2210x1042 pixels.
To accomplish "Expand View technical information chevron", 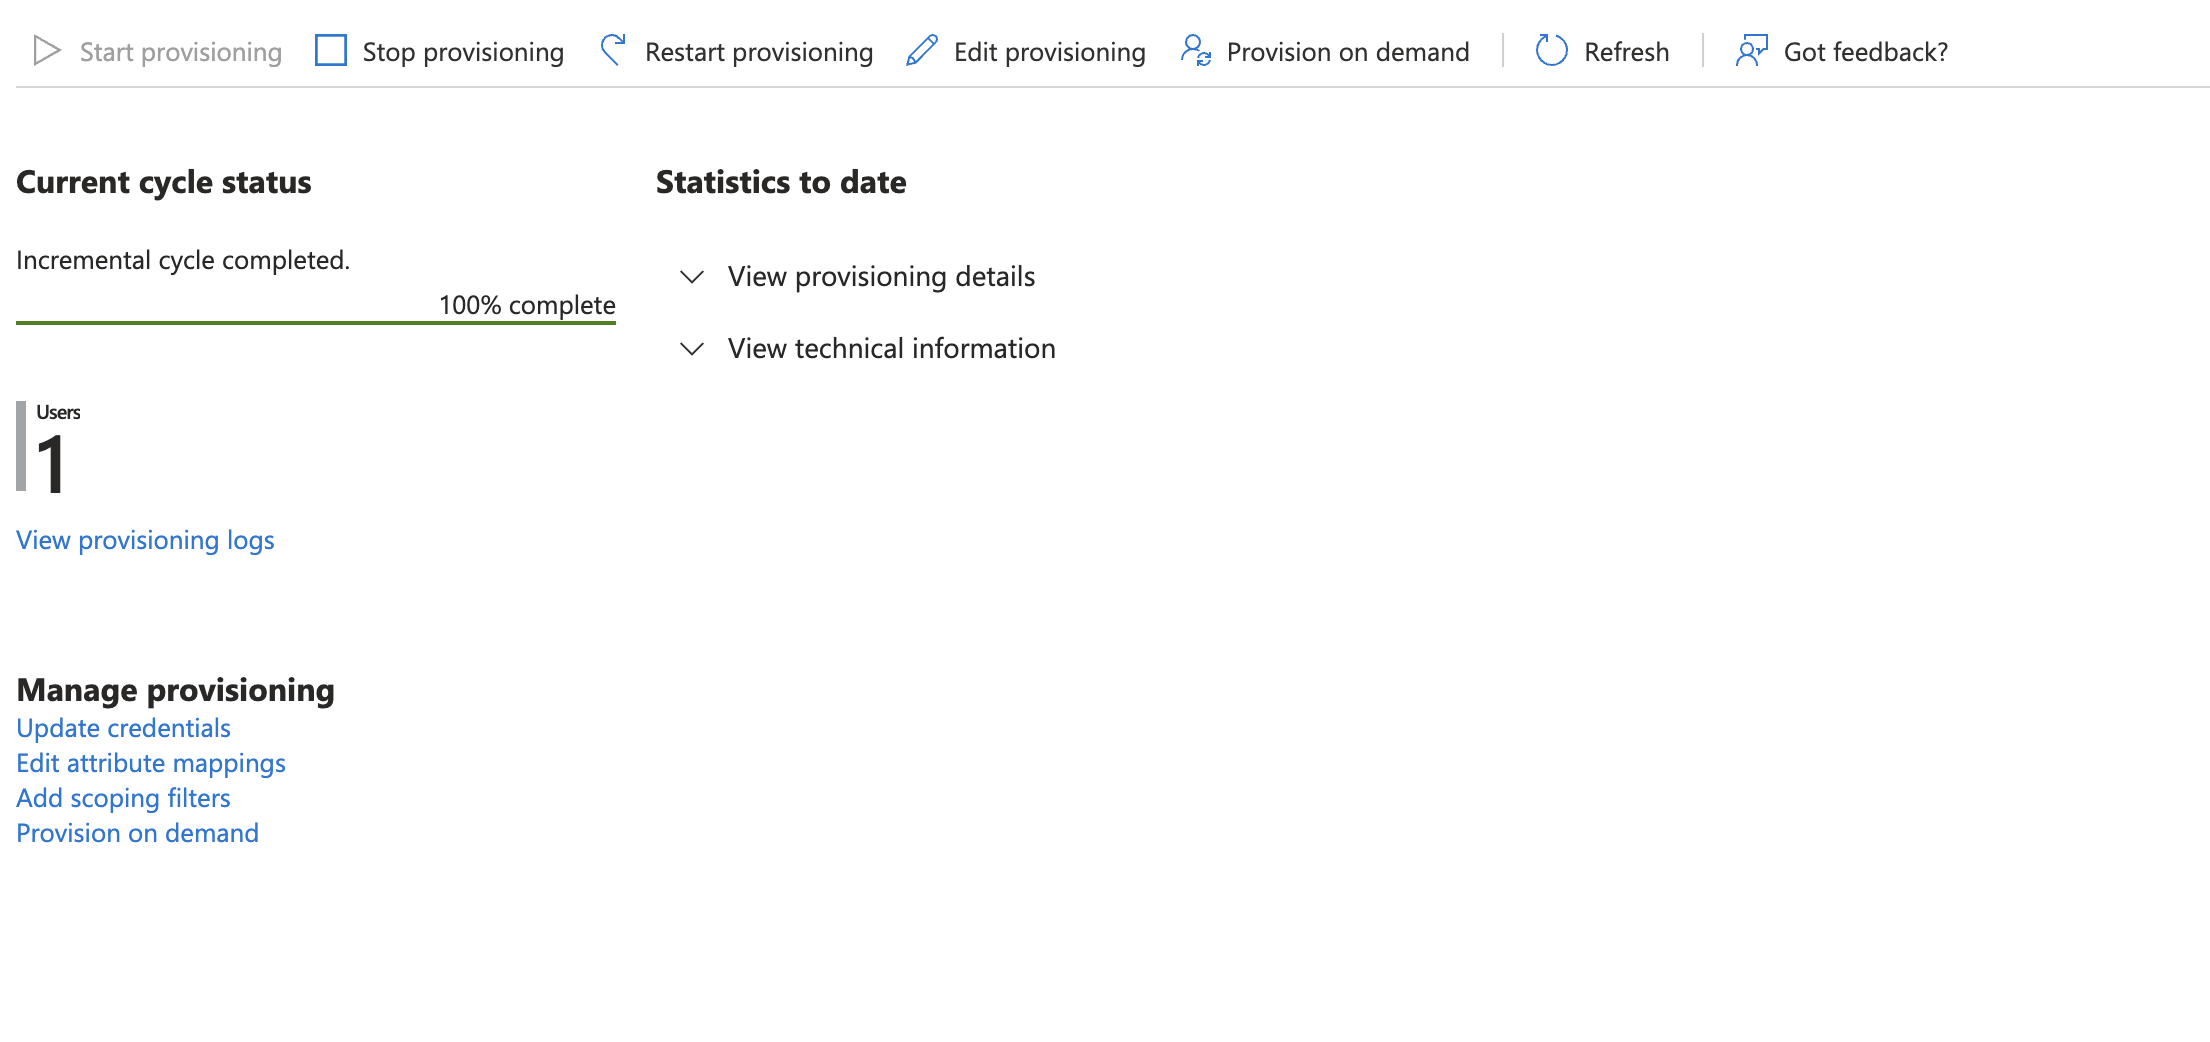I will (692, 349).
